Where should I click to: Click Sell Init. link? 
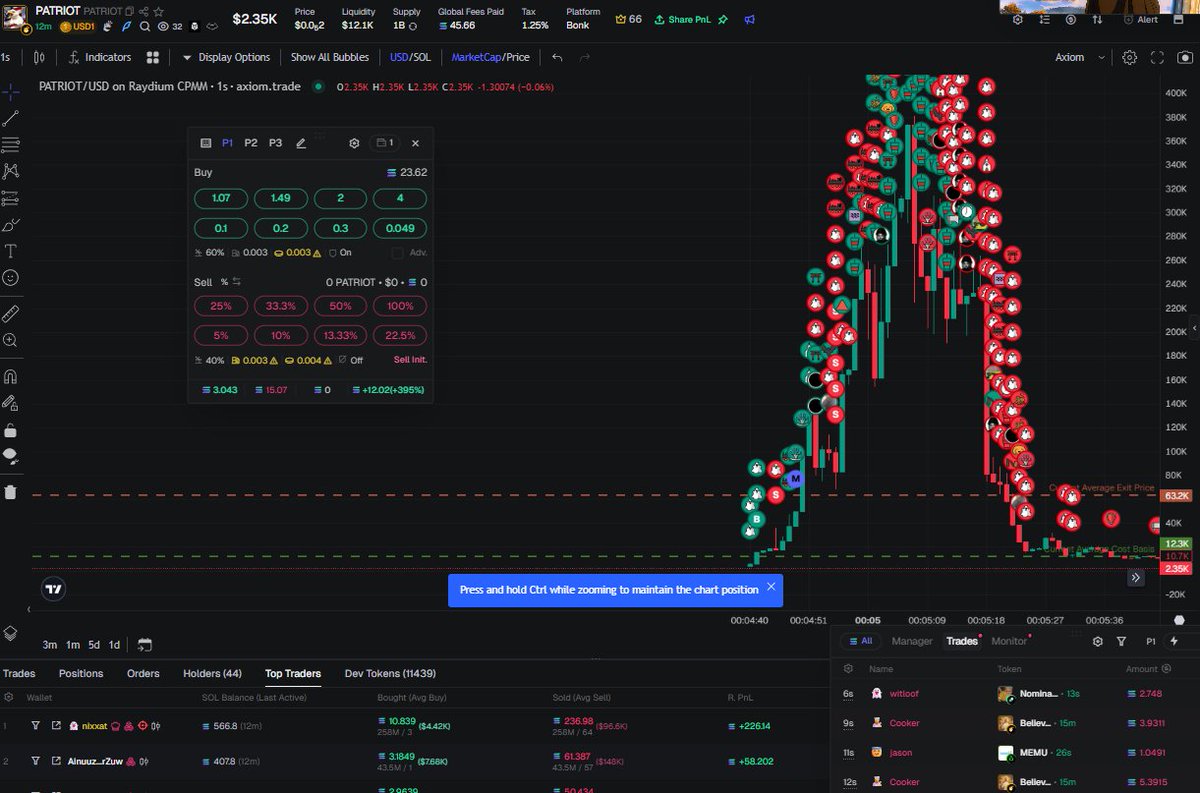pos(410,360)
